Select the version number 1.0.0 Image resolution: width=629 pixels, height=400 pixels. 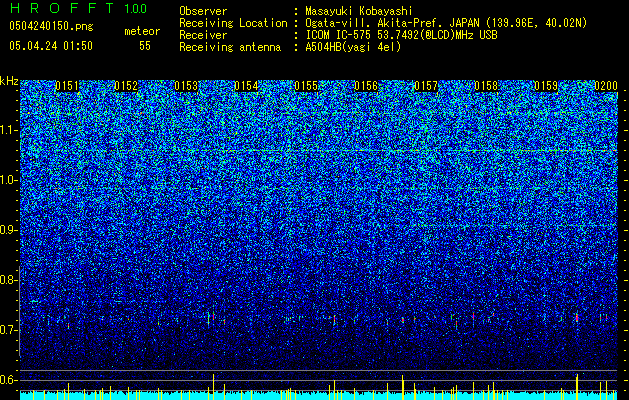(x=136, y=9)
